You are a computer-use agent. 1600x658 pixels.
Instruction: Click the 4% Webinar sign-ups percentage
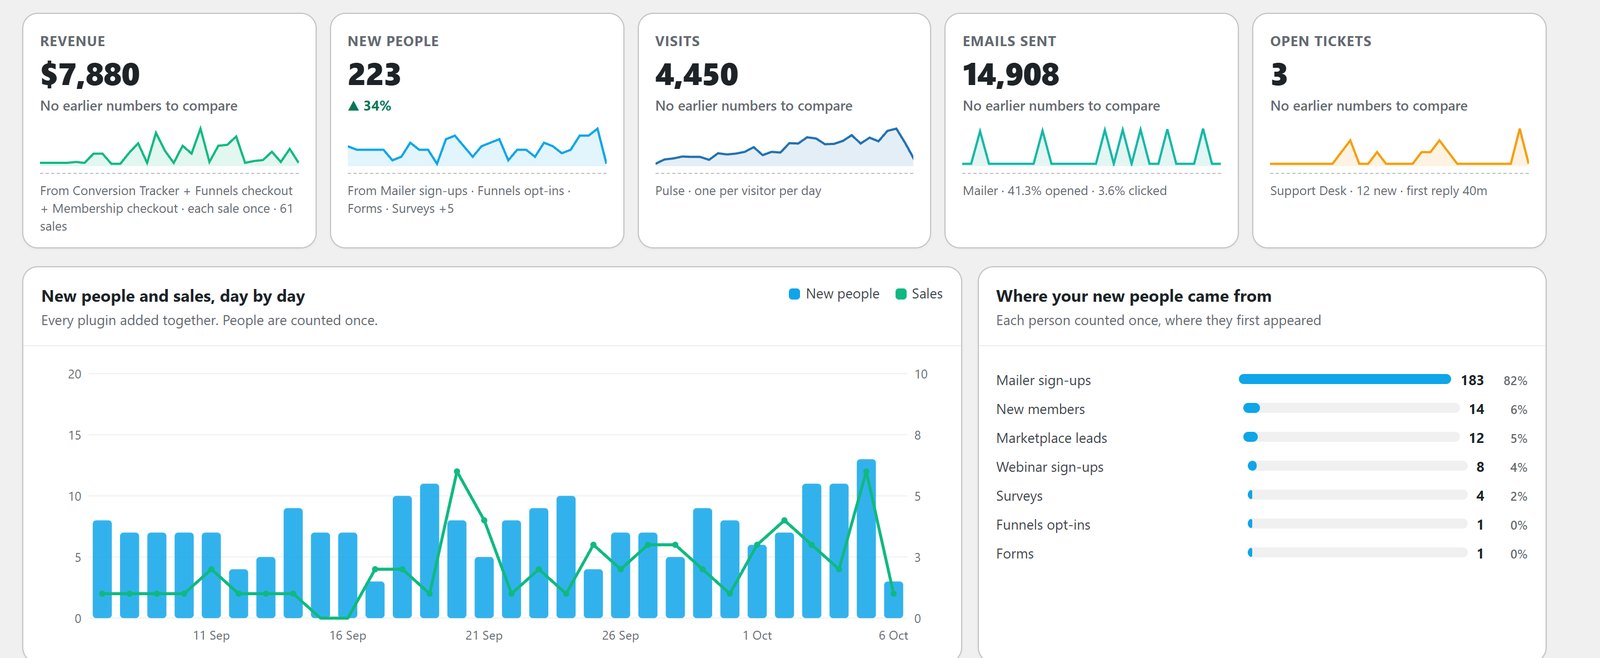1519,468
